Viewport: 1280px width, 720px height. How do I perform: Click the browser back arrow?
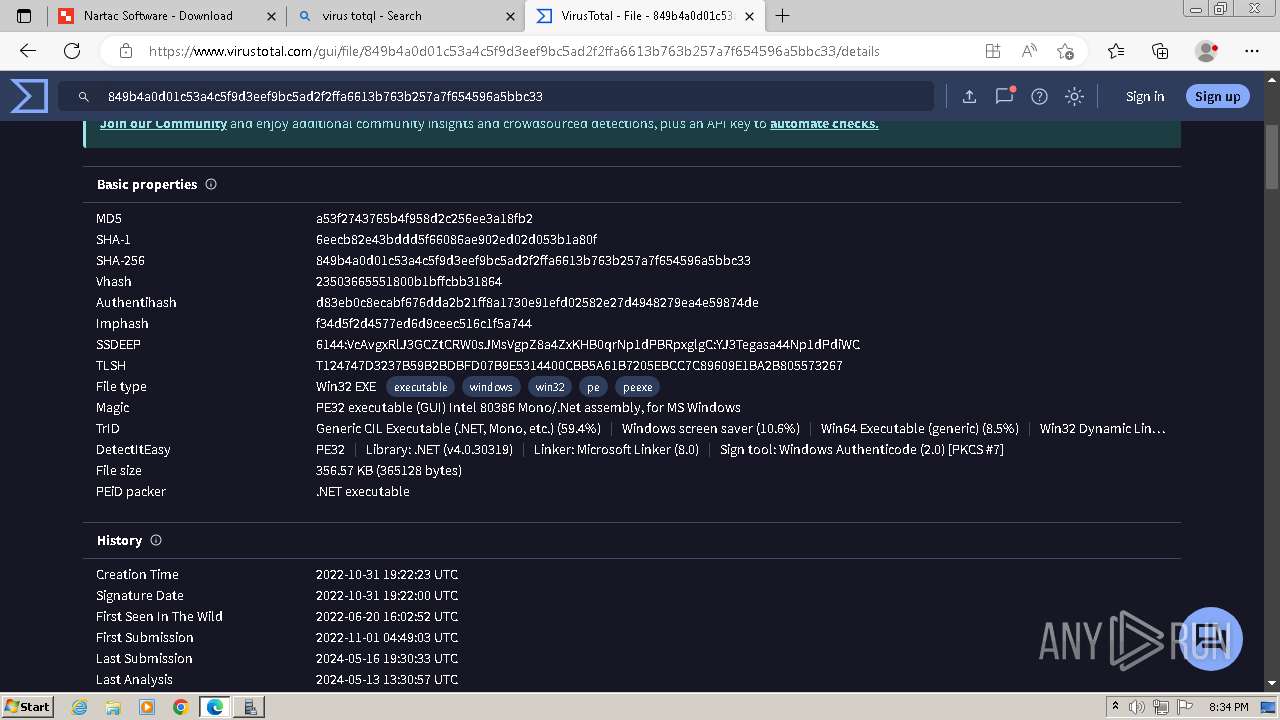pos(28,51)
